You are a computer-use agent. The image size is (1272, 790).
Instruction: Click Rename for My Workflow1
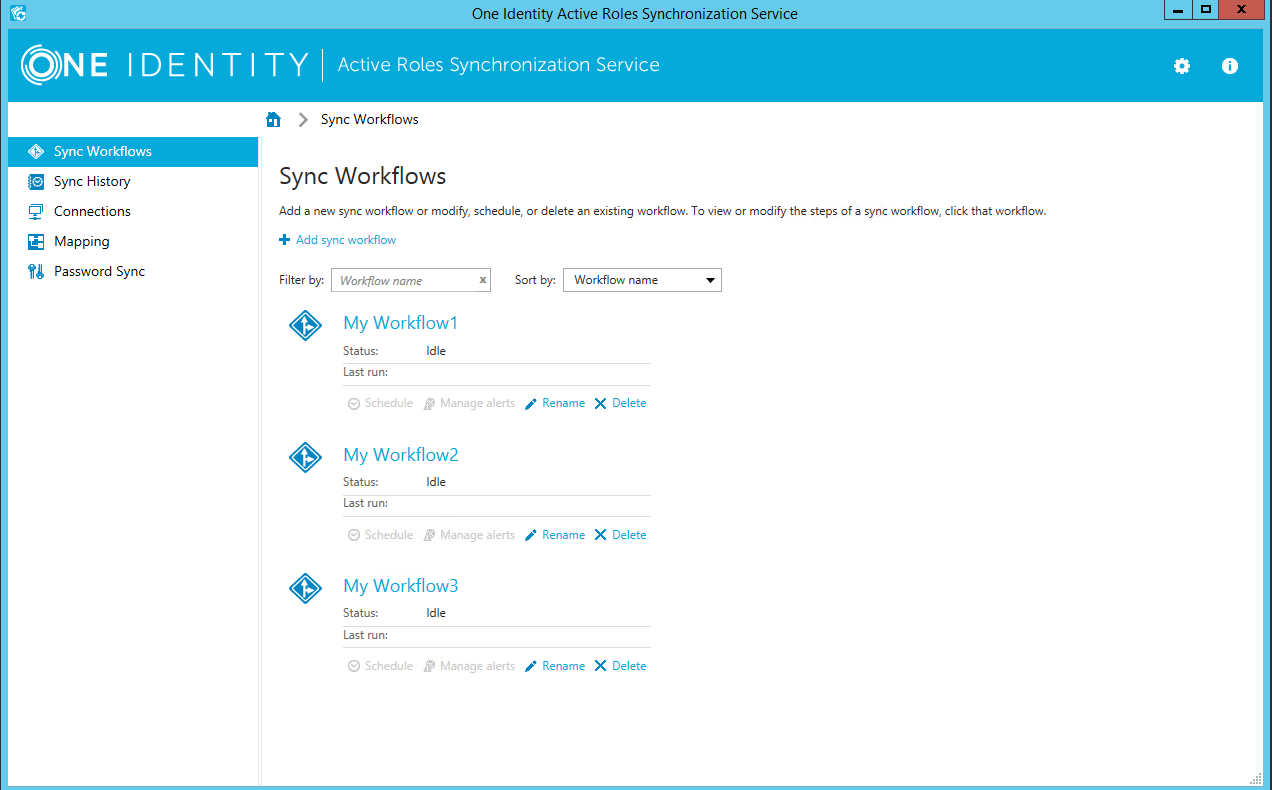tap(563, 404)
